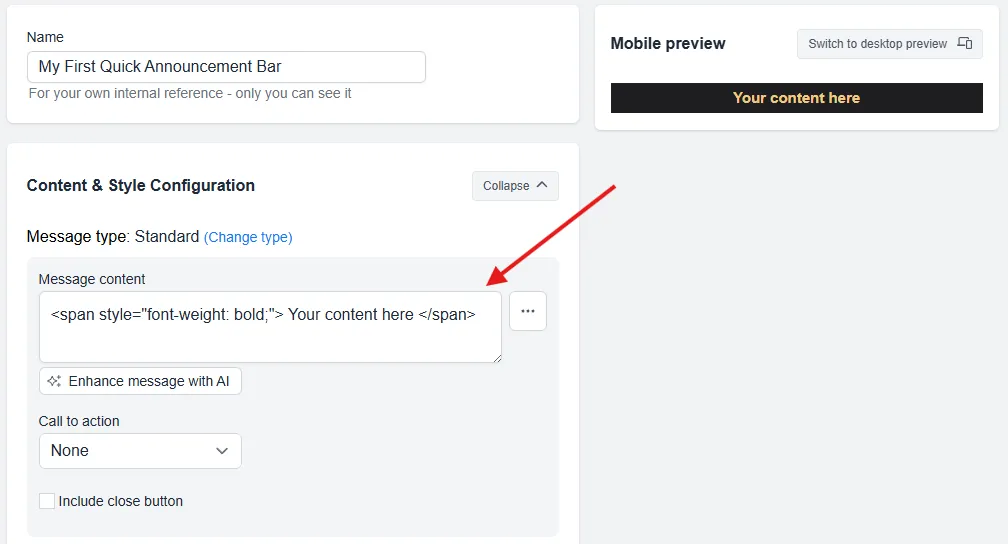Click the sparkle AI icon
This screenshot has width=1008, height=544.
coord(55,381)
